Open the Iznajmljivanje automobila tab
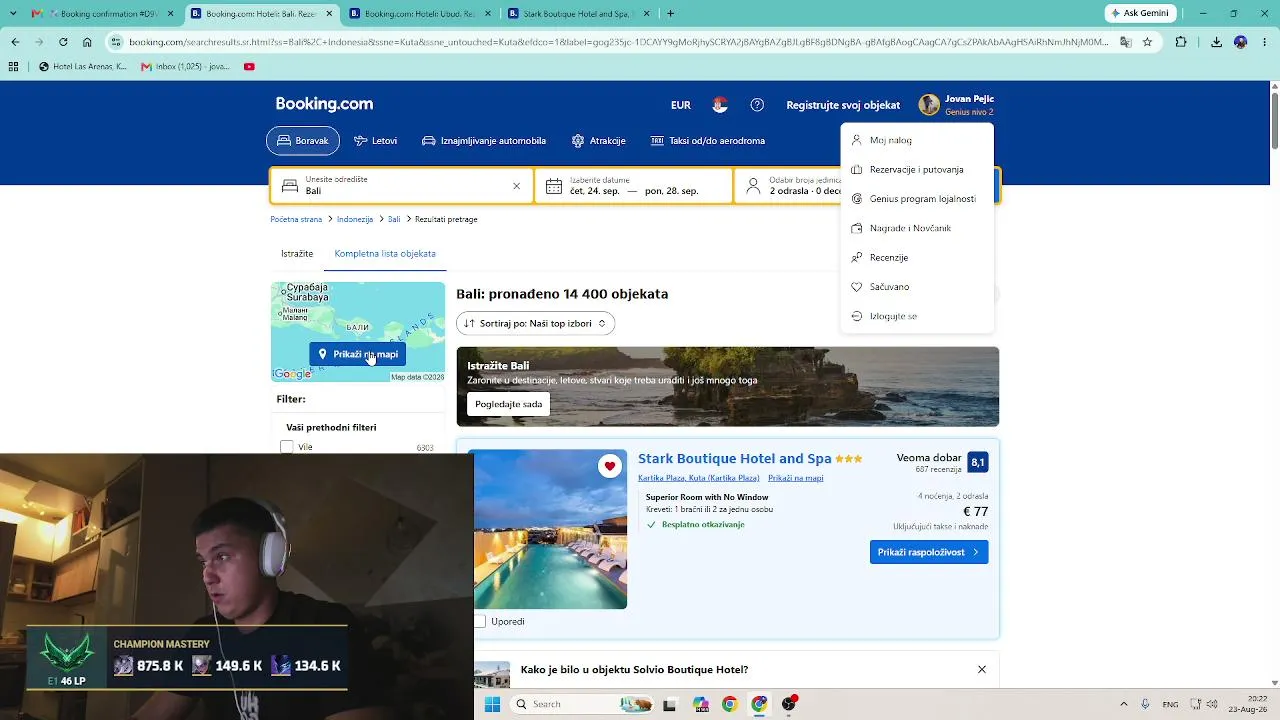1280x720 pixels. 484,141
